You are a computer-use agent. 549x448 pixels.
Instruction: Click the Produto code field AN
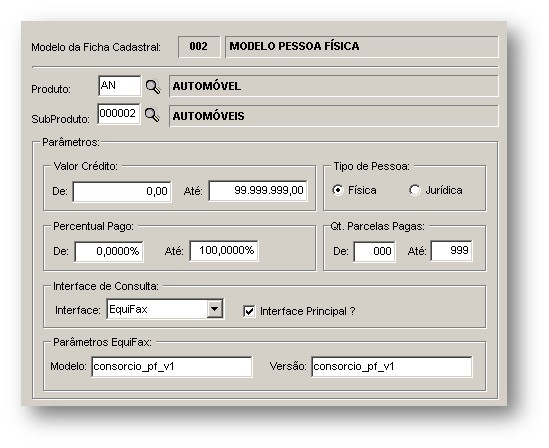[120, 86]
